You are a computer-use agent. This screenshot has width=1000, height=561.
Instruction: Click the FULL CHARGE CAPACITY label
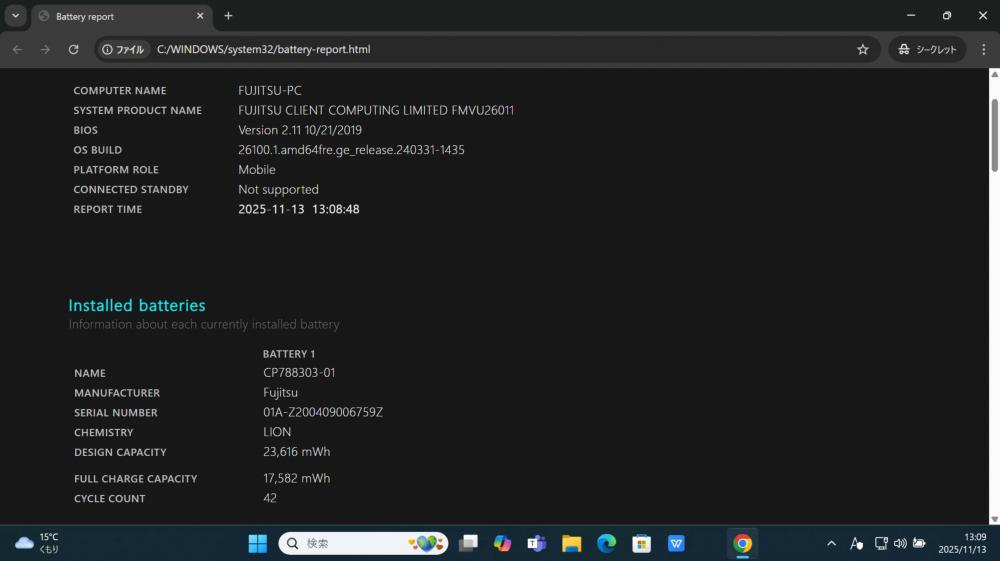[135, 479]
